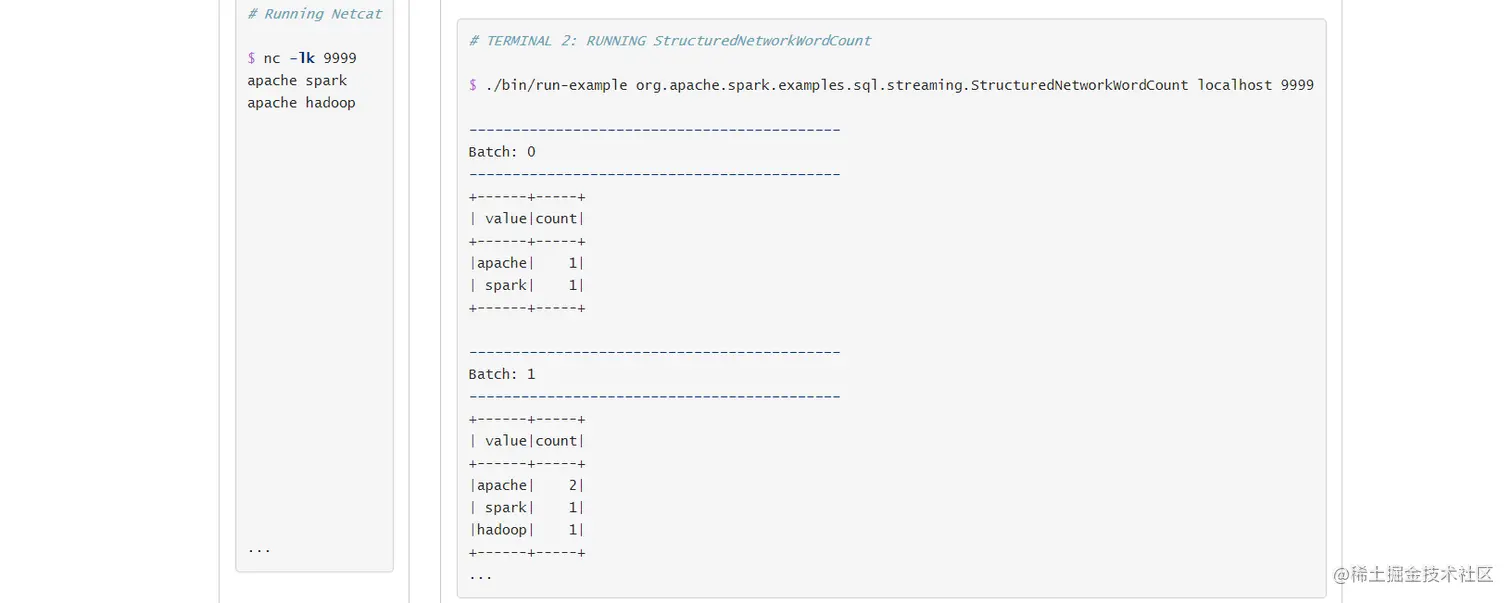Click the apache row with count 2
This screenshot has width=1512, height=603.
click(x=527, y=485)
